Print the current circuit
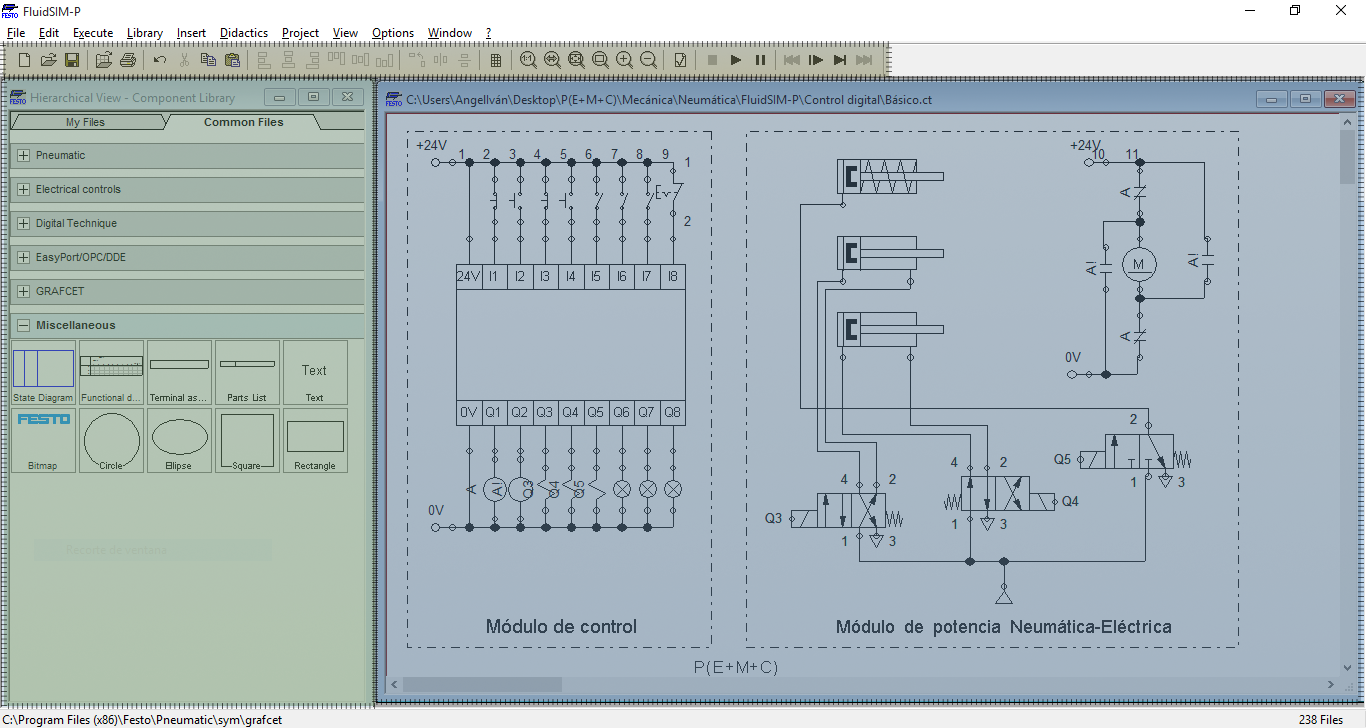Screen dimensions: 1366x728 coord(128,60)
